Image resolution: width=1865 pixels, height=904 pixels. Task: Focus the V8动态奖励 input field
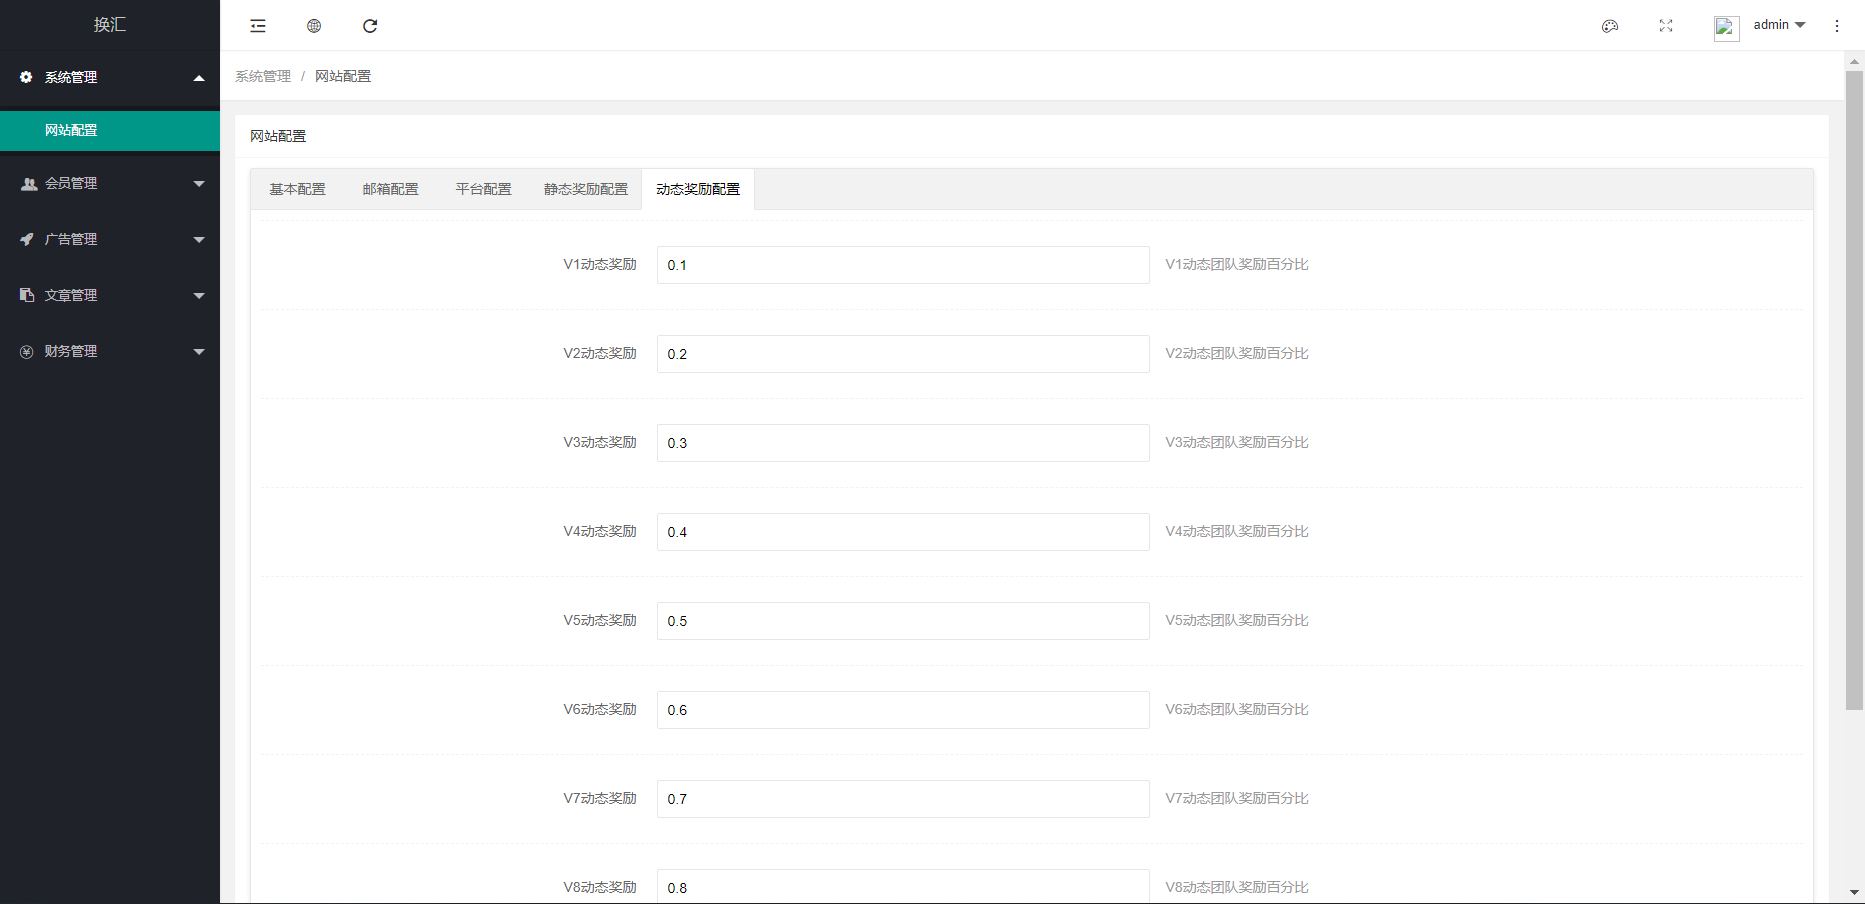pos(903,886)
